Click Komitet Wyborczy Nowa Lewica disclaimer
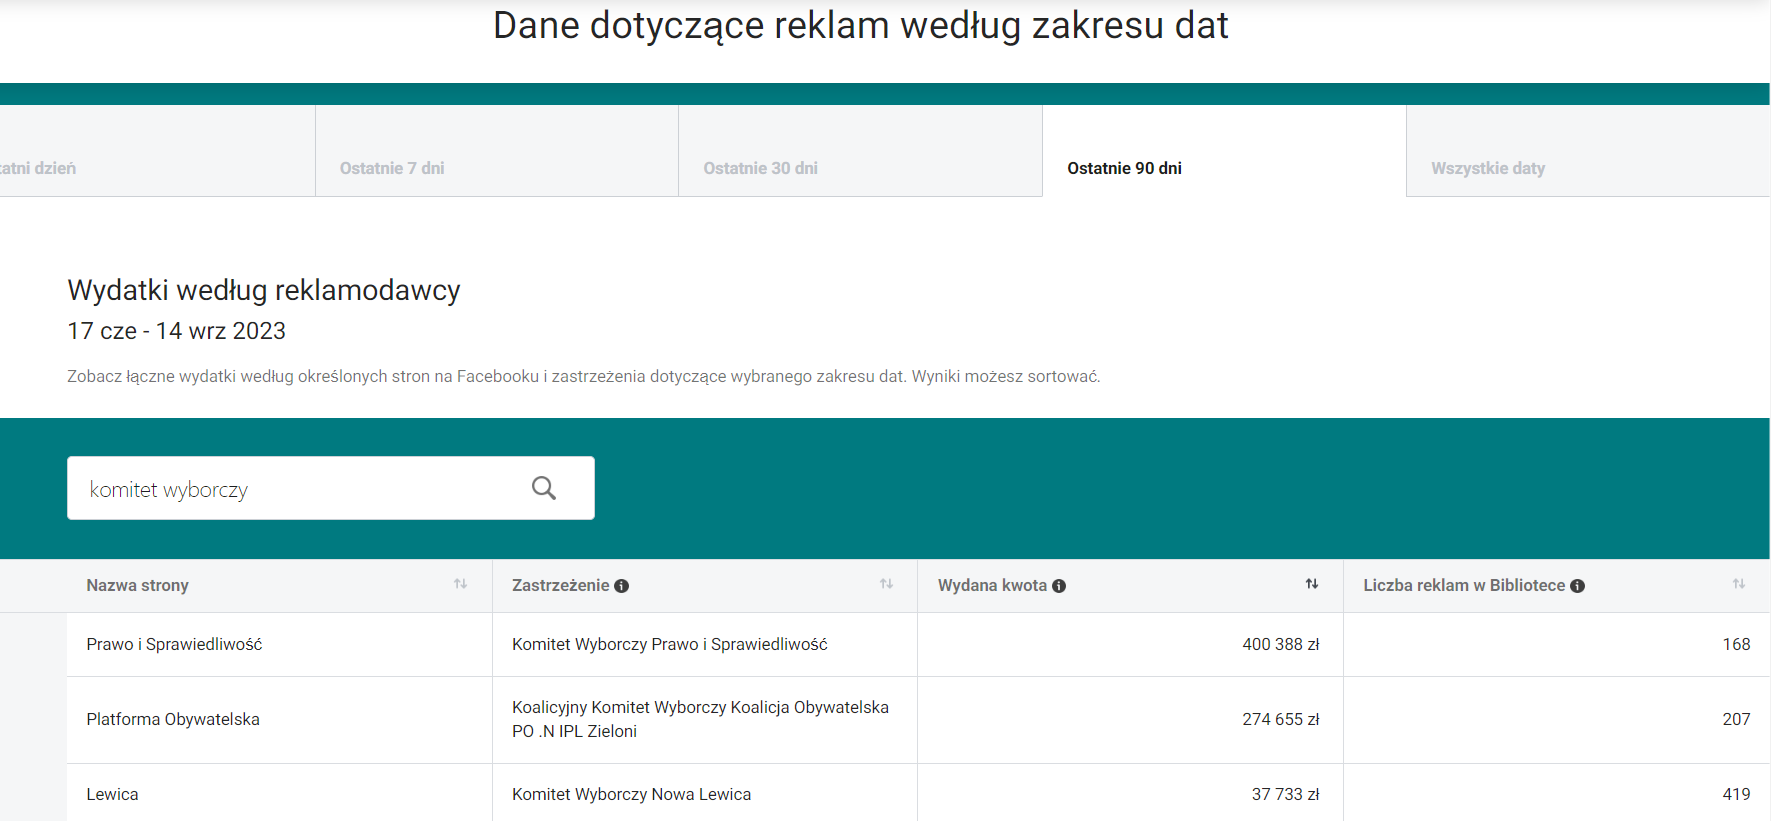The width and height of the screenshot is (1771, 821). pos(631,795)
